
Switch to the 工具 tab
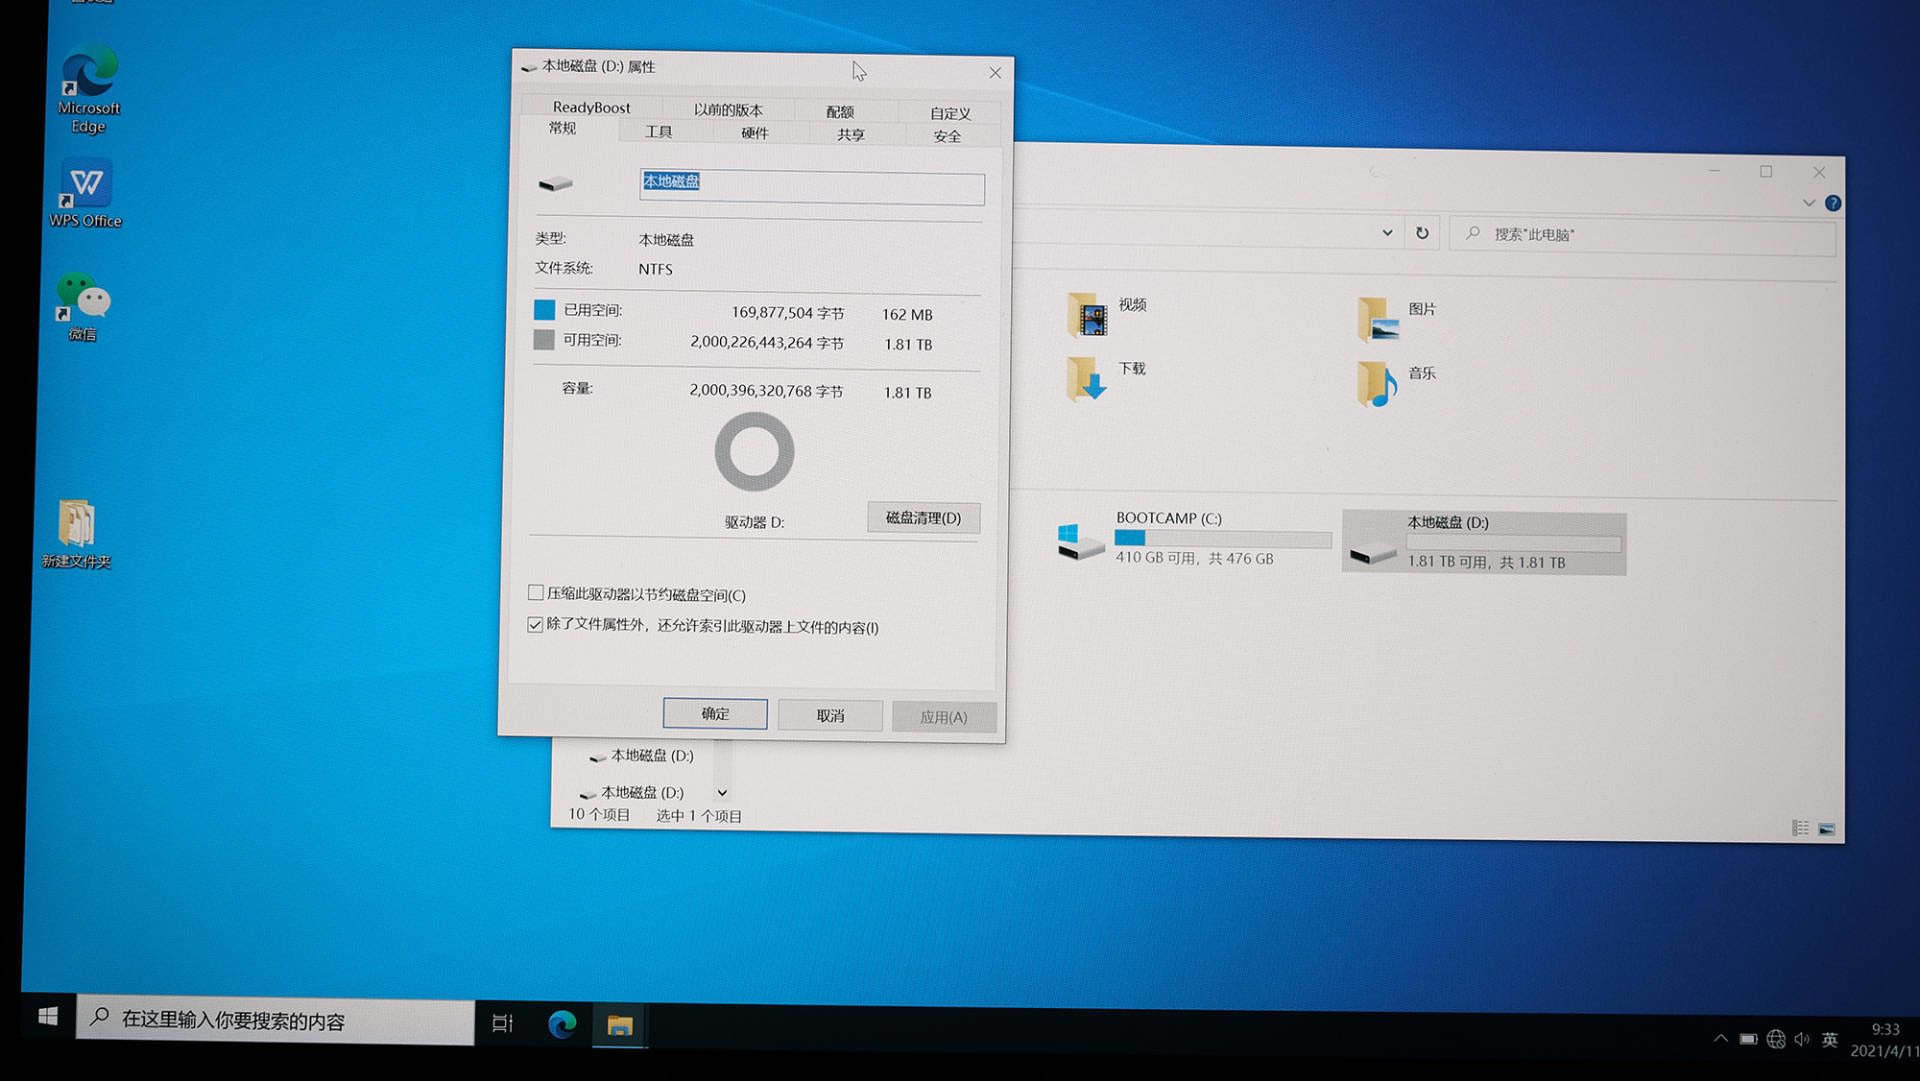(x=658, y=132)
